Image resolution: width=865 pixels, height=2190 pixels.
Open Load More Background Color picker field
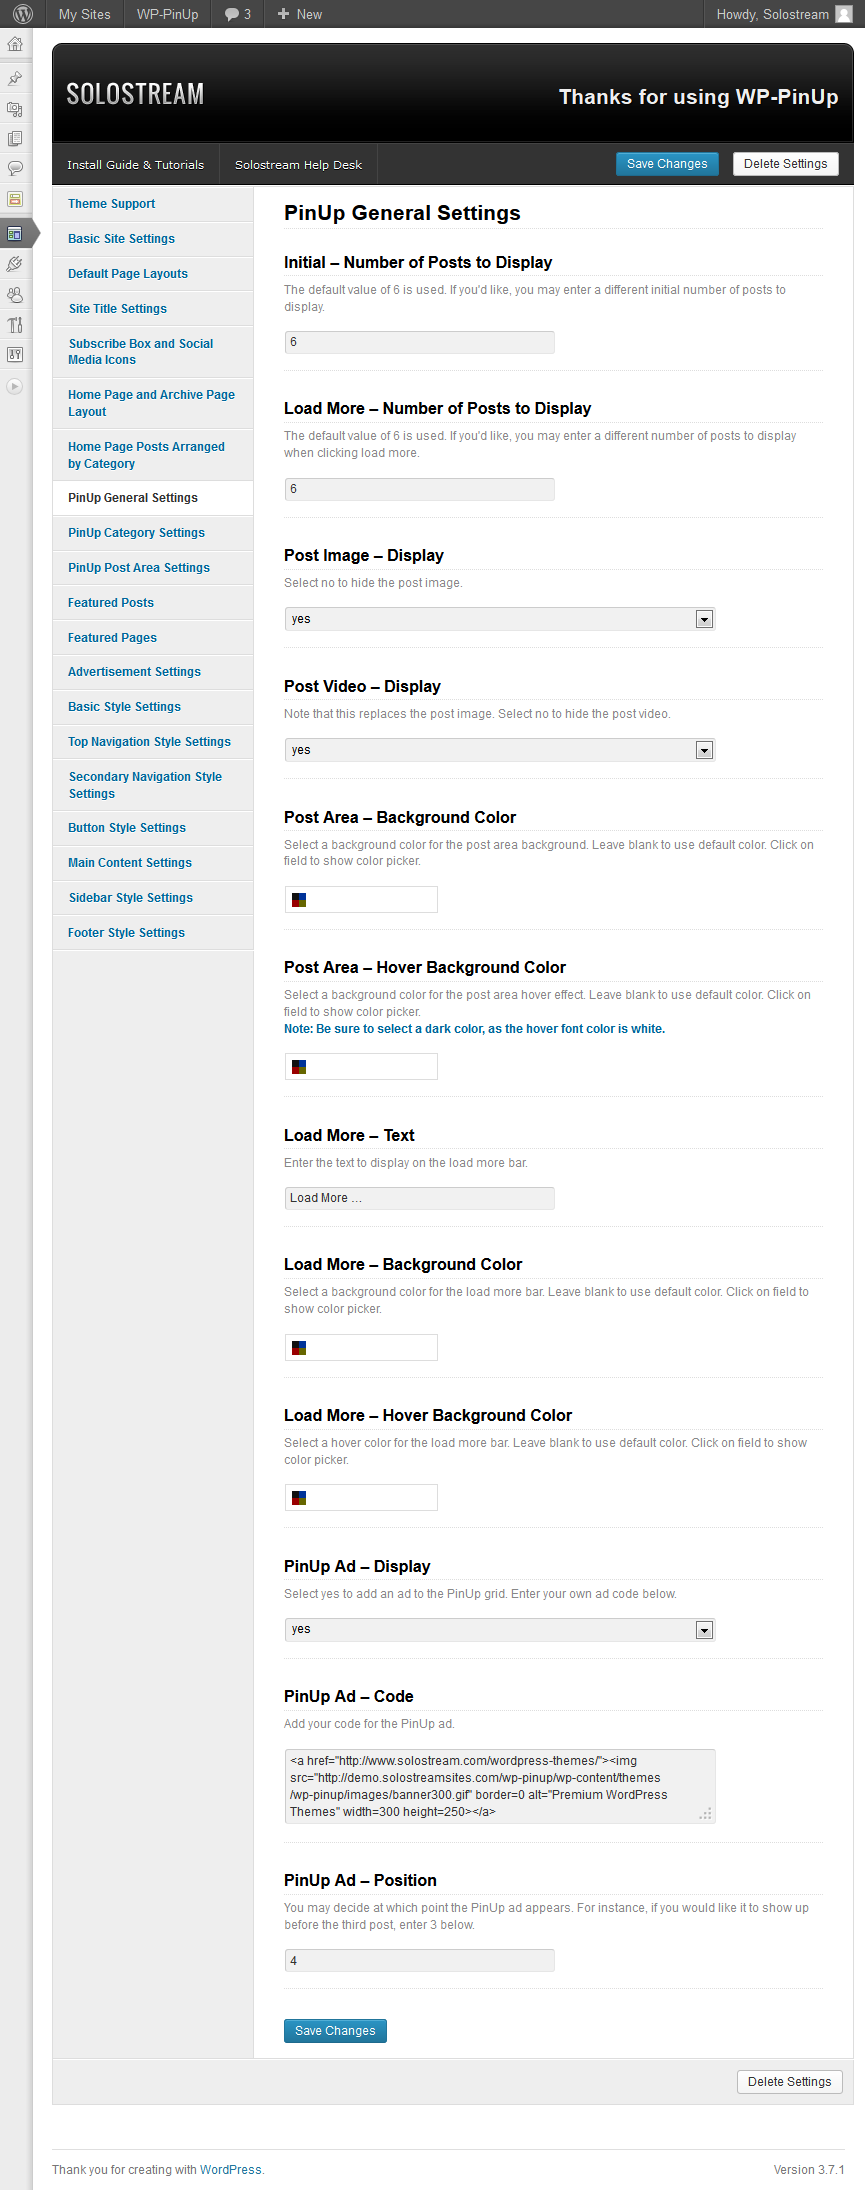tap(361, 1348)
